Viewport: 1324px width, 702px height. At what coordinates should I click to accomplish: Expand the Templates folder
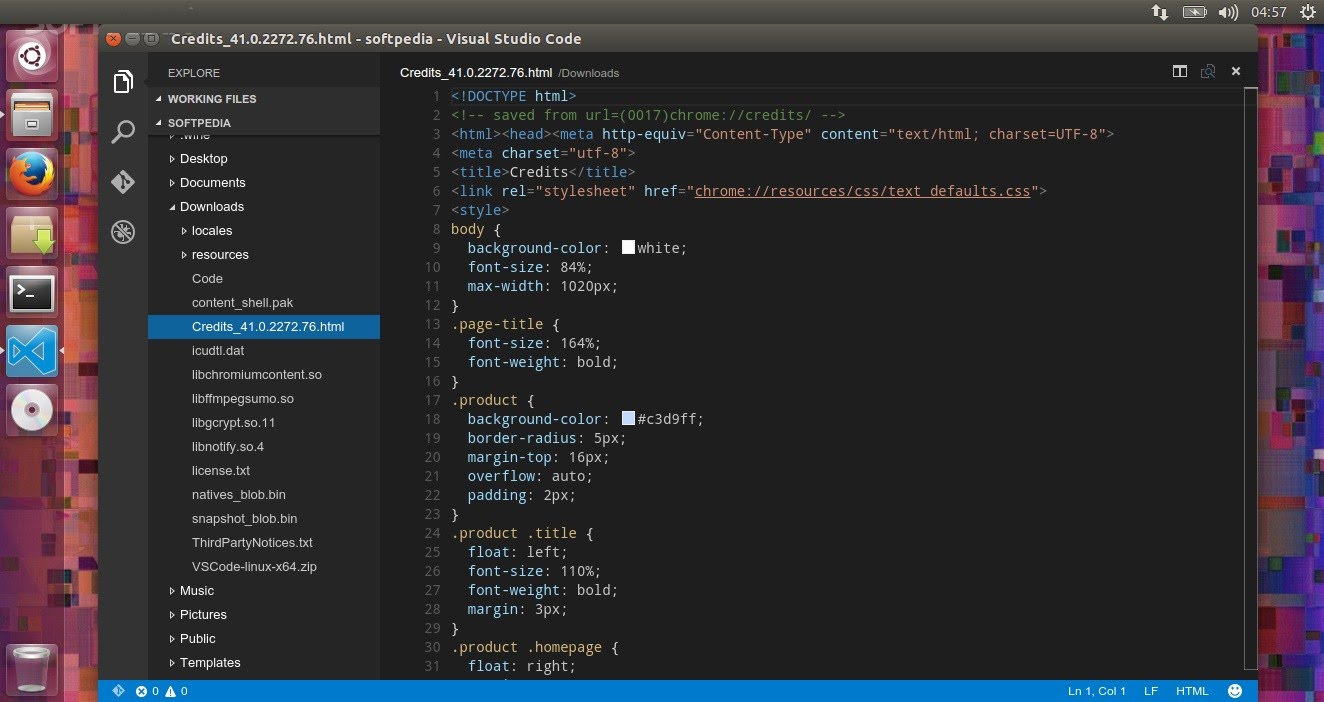click(x=264, y=663)
